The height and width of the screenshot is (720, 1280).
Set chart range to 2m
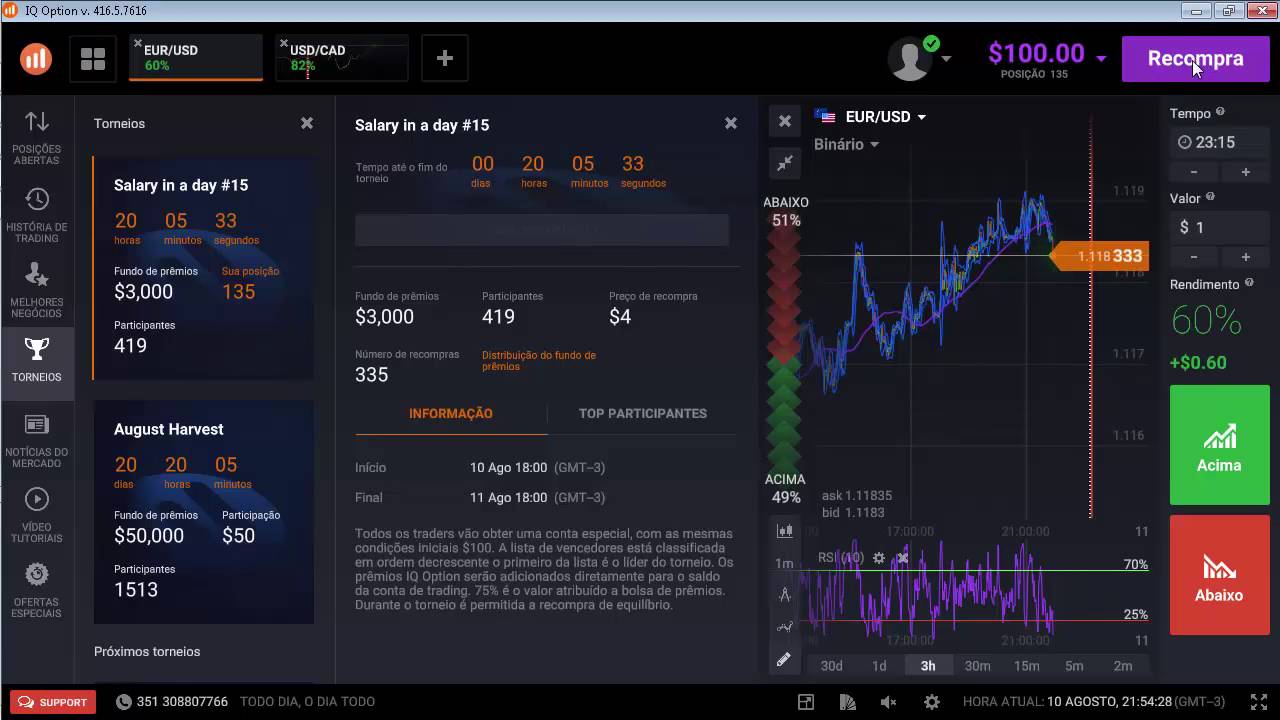click(x=1123, y=666)
